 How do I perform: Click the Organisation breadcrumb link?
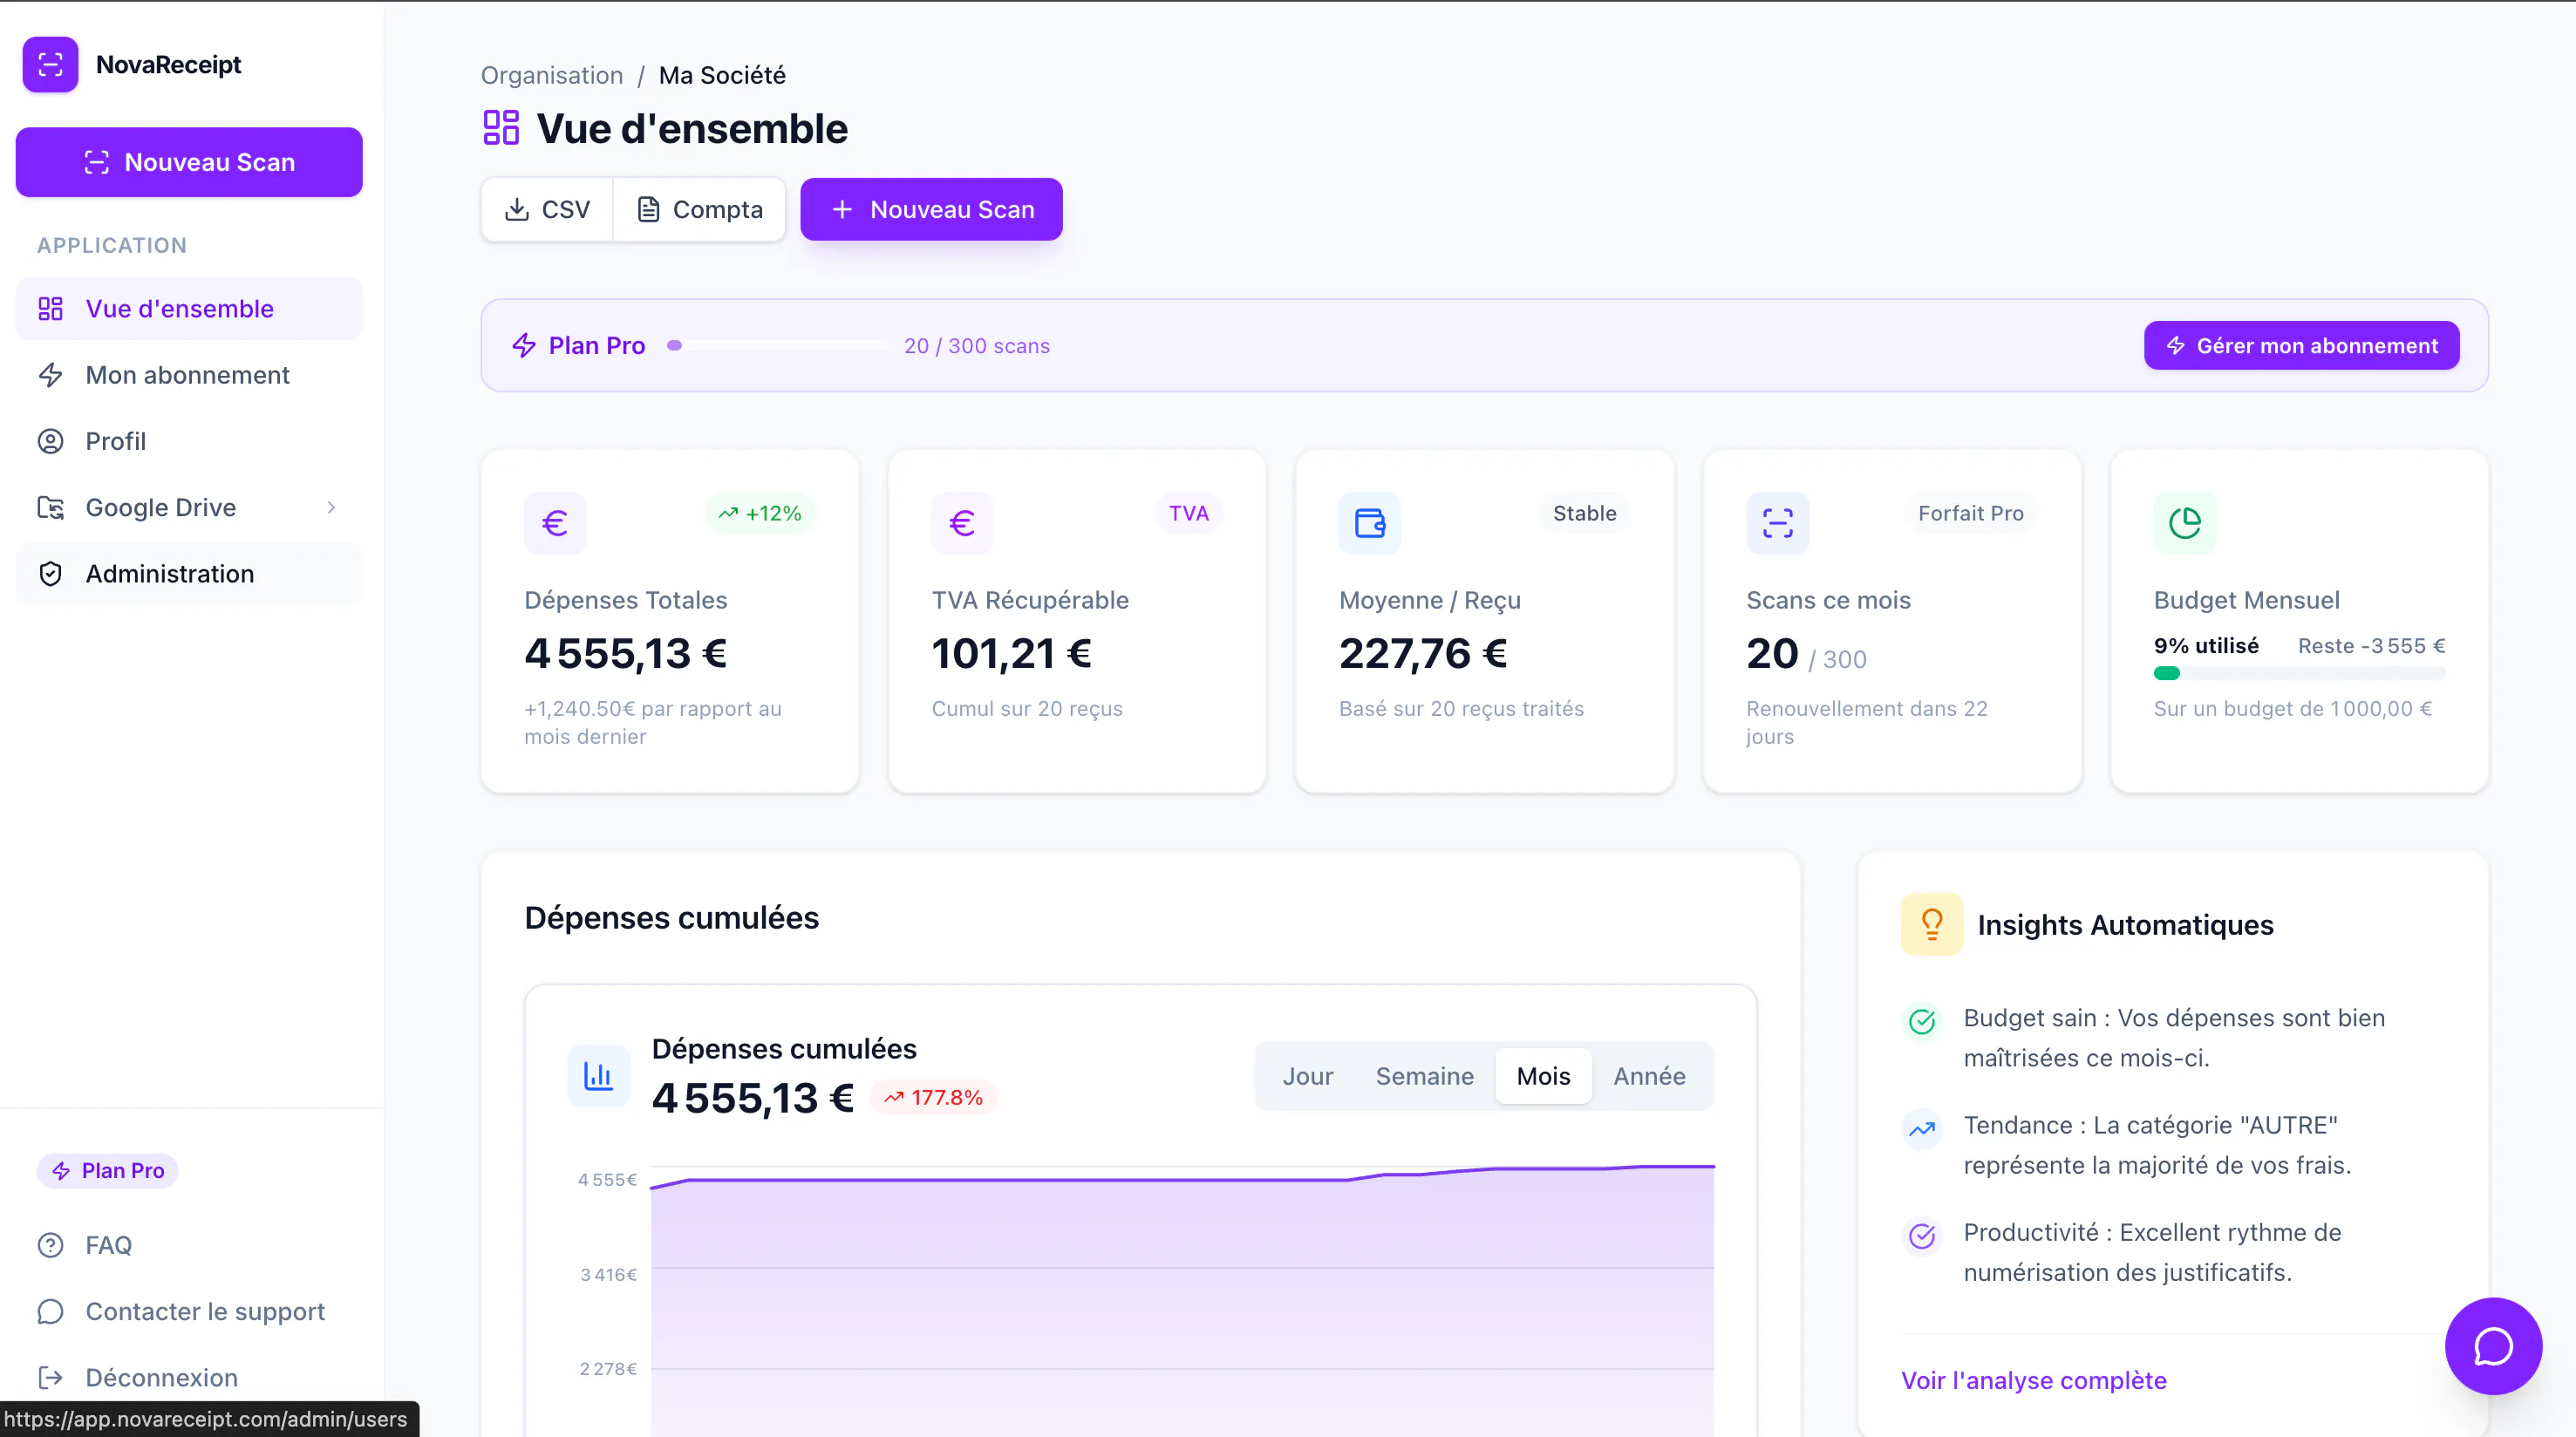coord(552,76)
